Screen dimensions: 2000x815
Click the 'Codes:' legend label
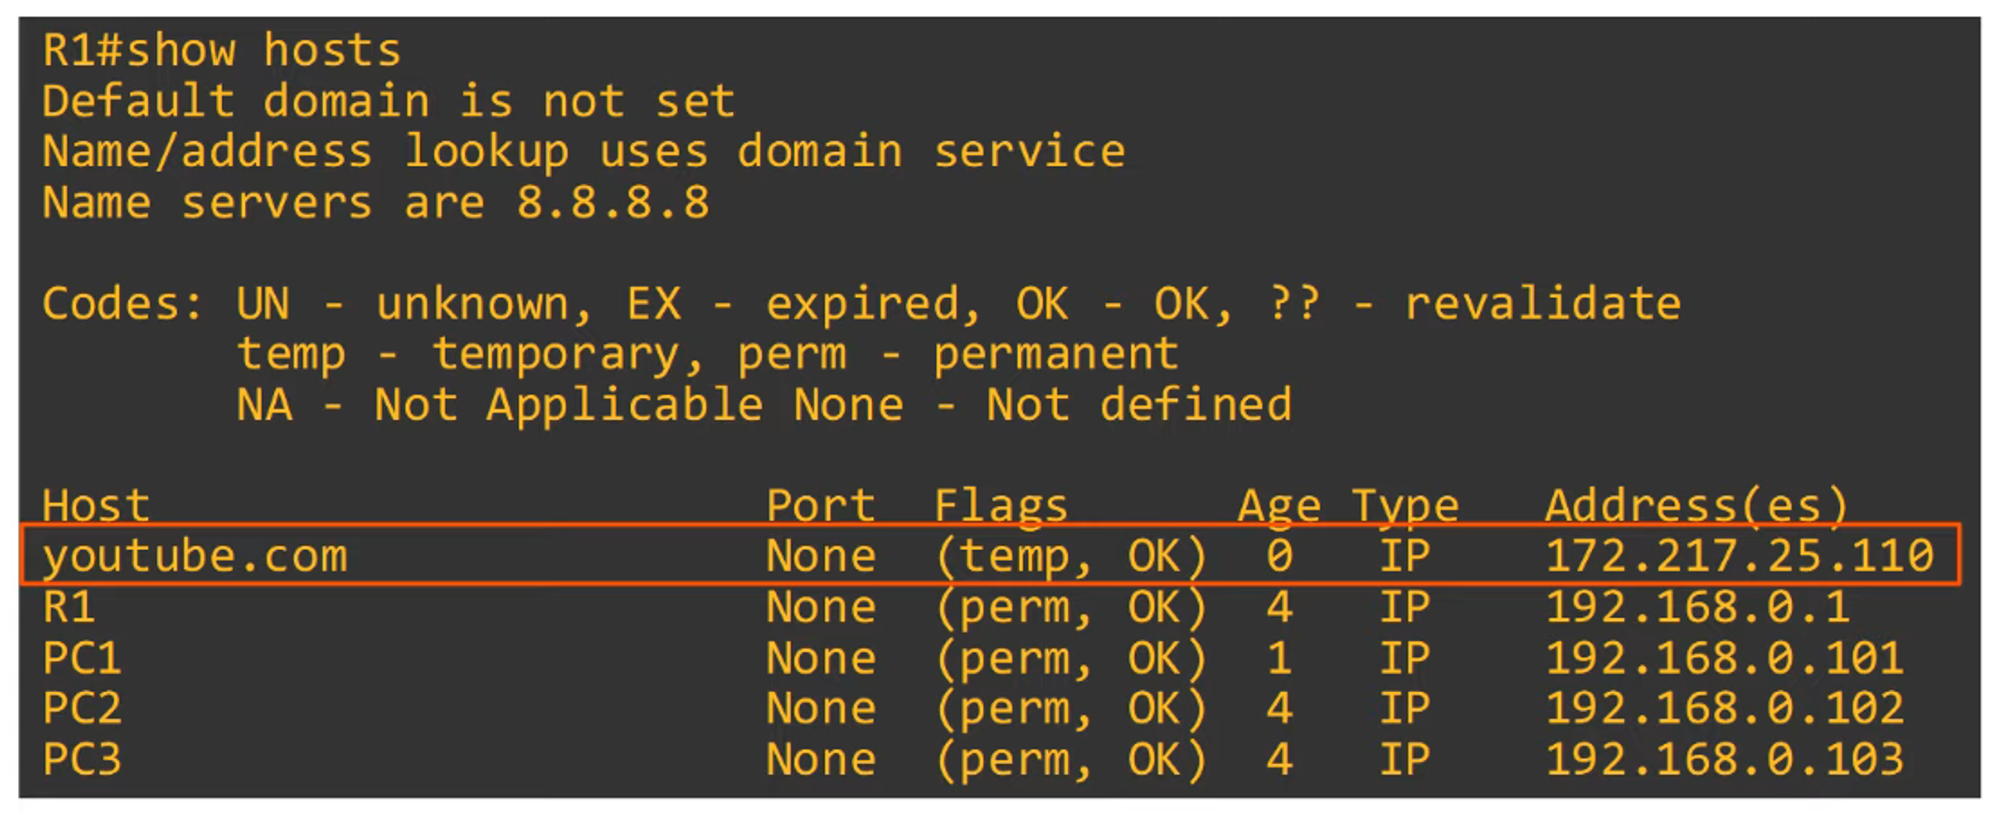(x=122, y=303)
